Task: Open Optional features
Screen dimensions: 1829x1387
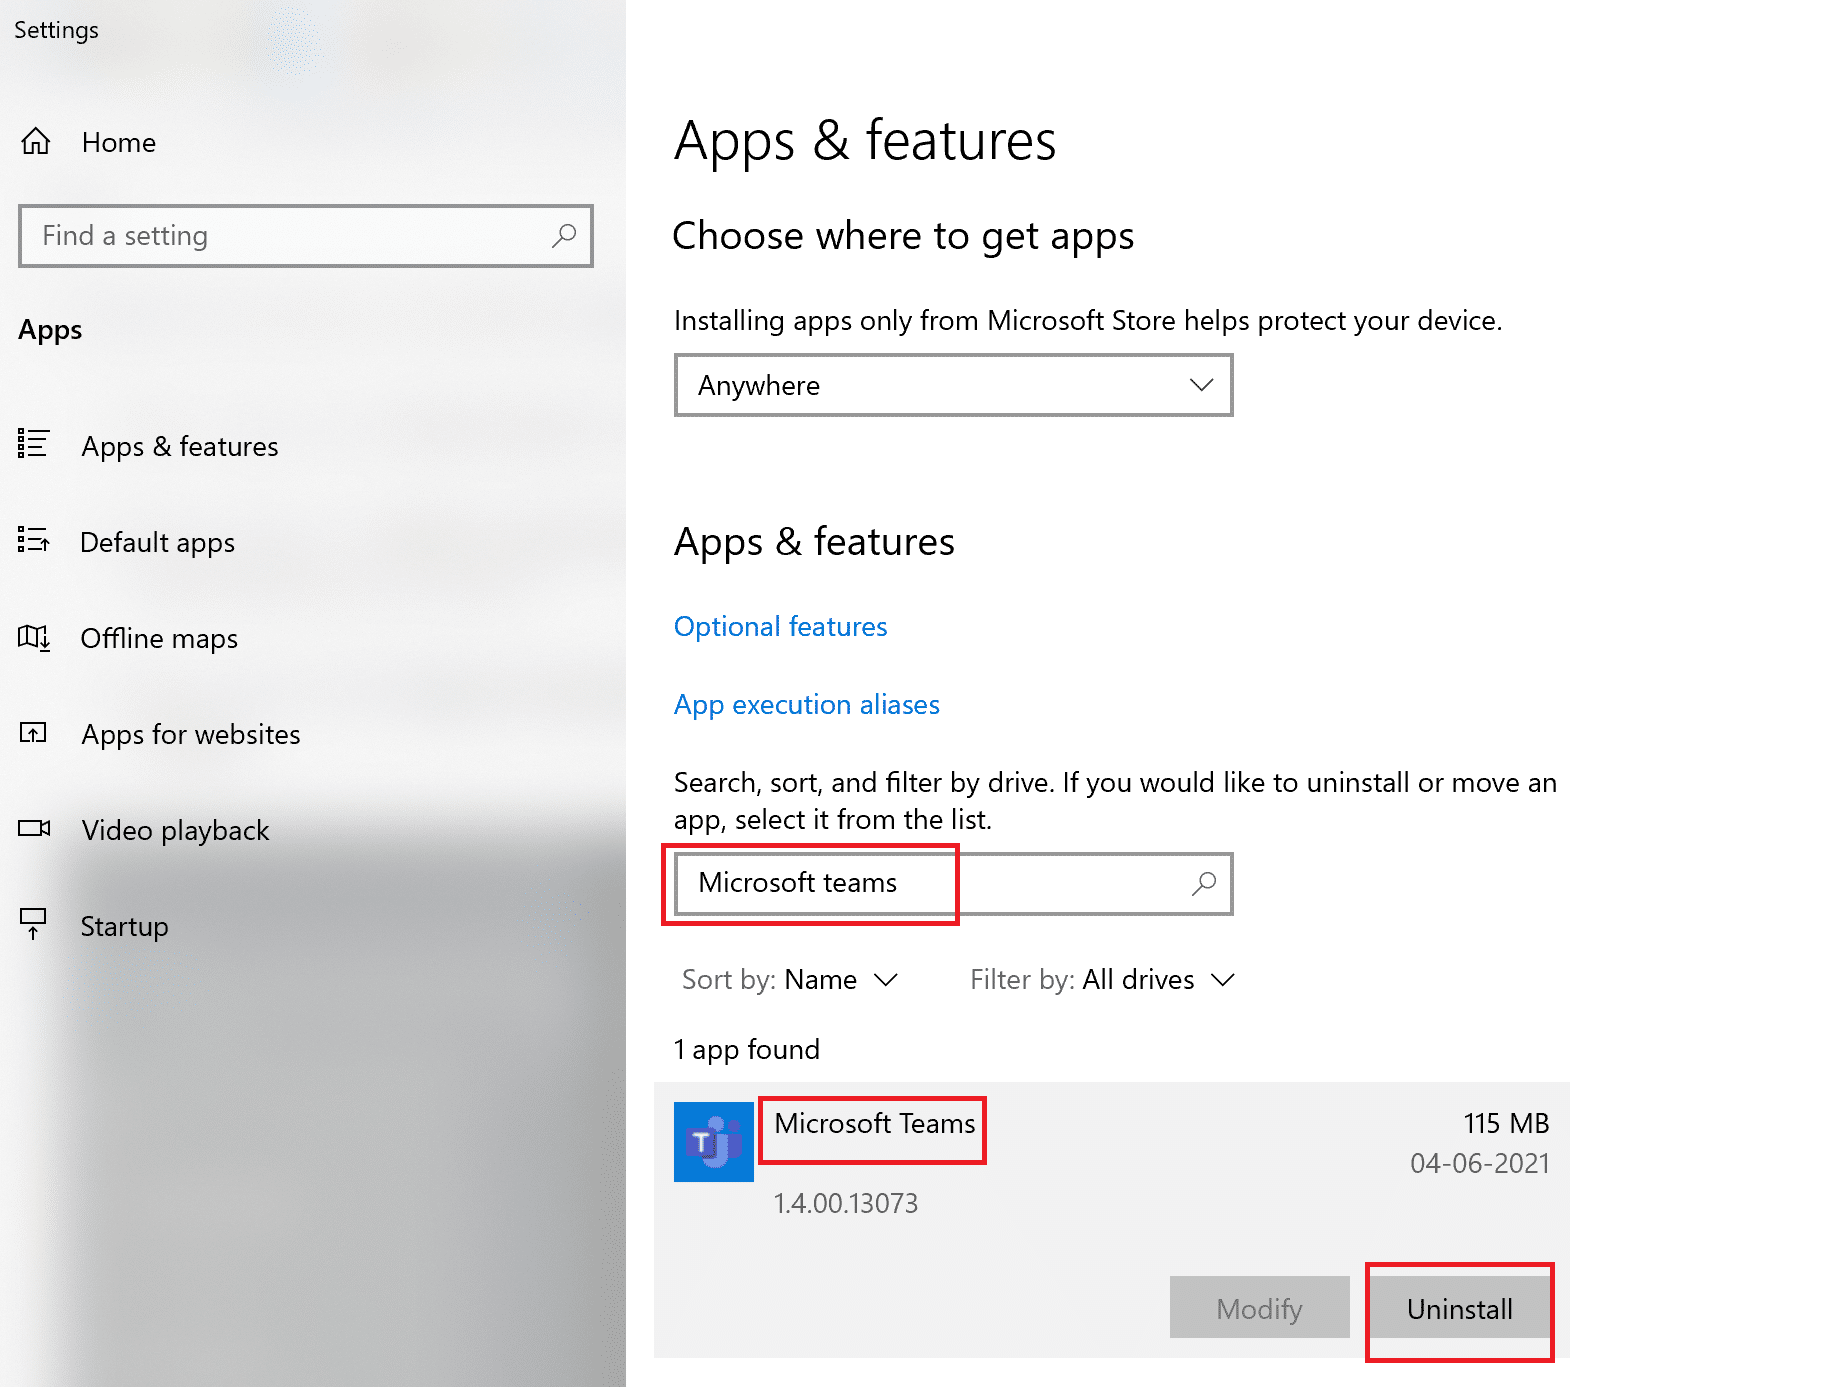Action: tap(780, 626)
